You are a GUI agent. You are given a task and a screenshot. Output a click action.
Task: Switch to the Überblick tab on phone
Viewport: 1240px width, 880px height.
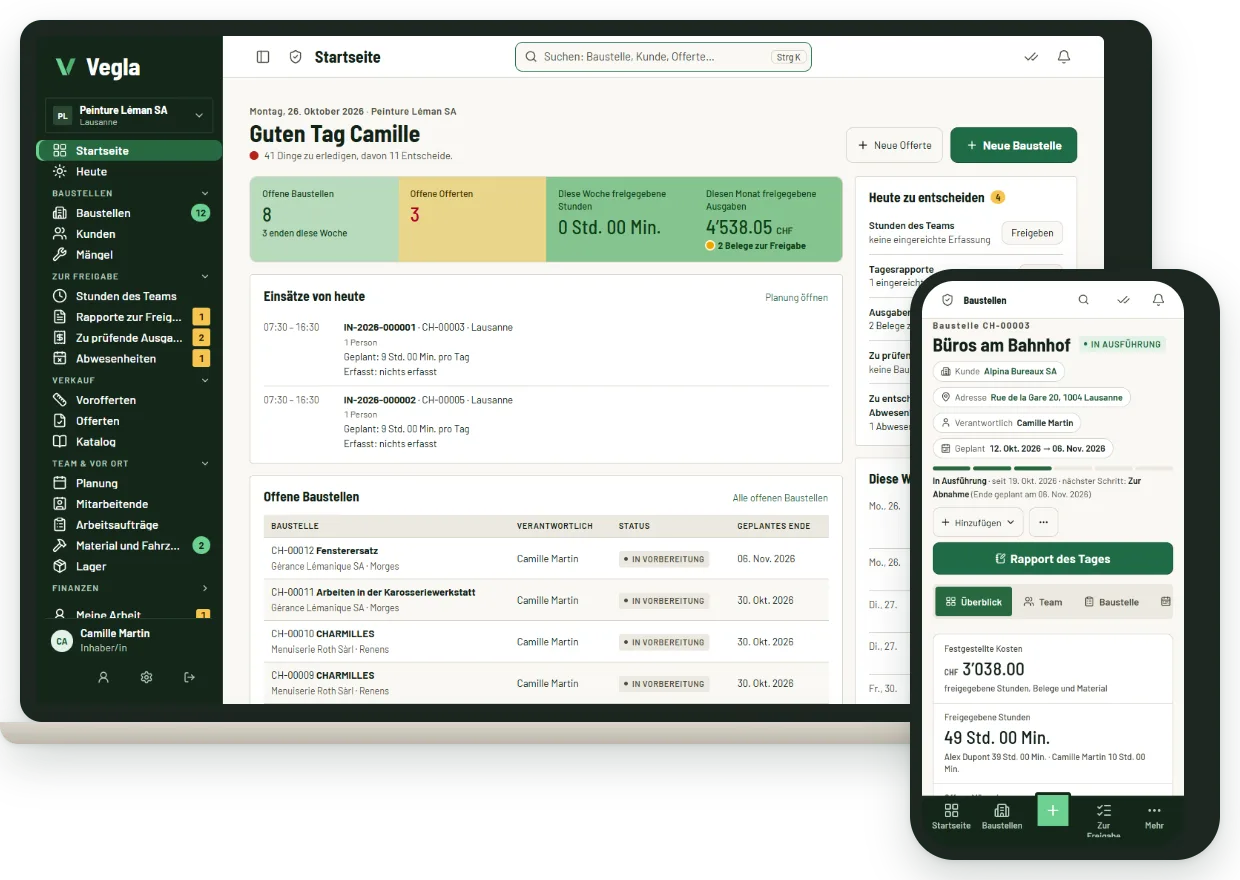pyautogui.click(x=974, y=602)
